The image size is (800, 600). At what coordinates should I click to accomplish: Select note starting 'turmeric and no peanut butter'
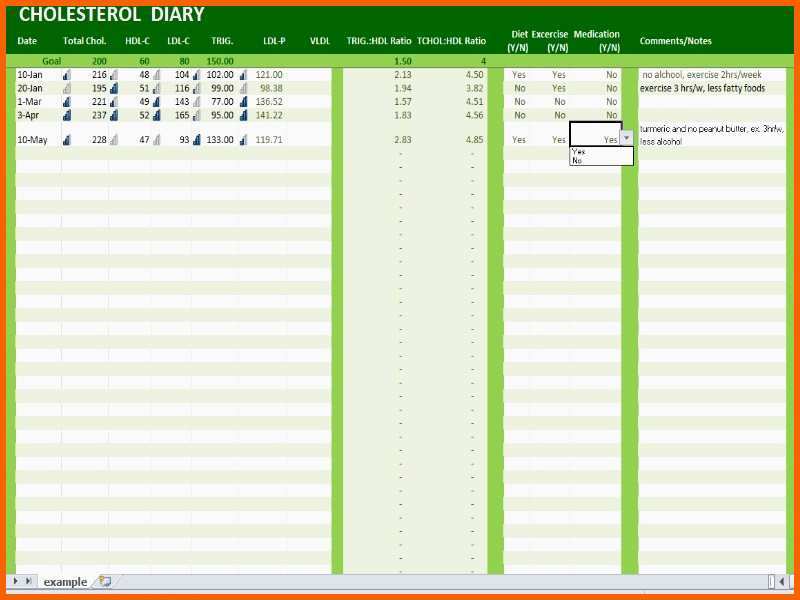(x=712, y=135)
